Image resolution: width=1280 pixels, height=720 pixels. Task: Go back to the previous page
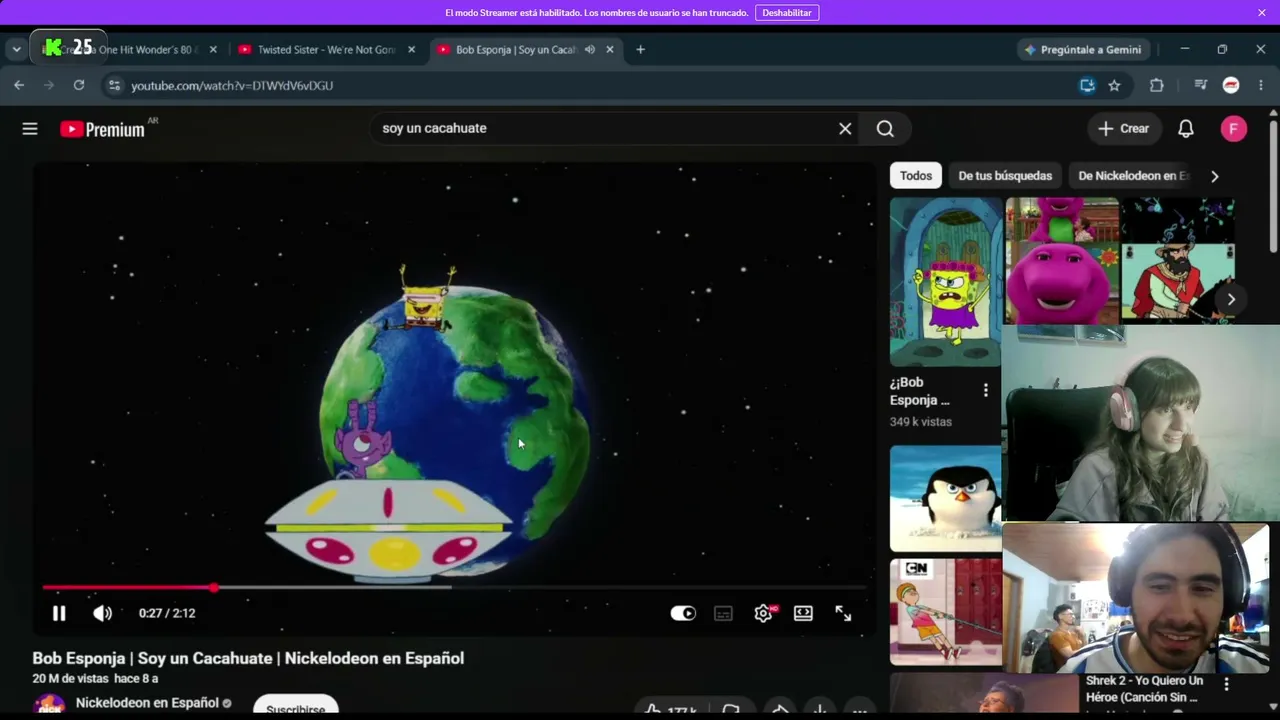coord(19,86)
